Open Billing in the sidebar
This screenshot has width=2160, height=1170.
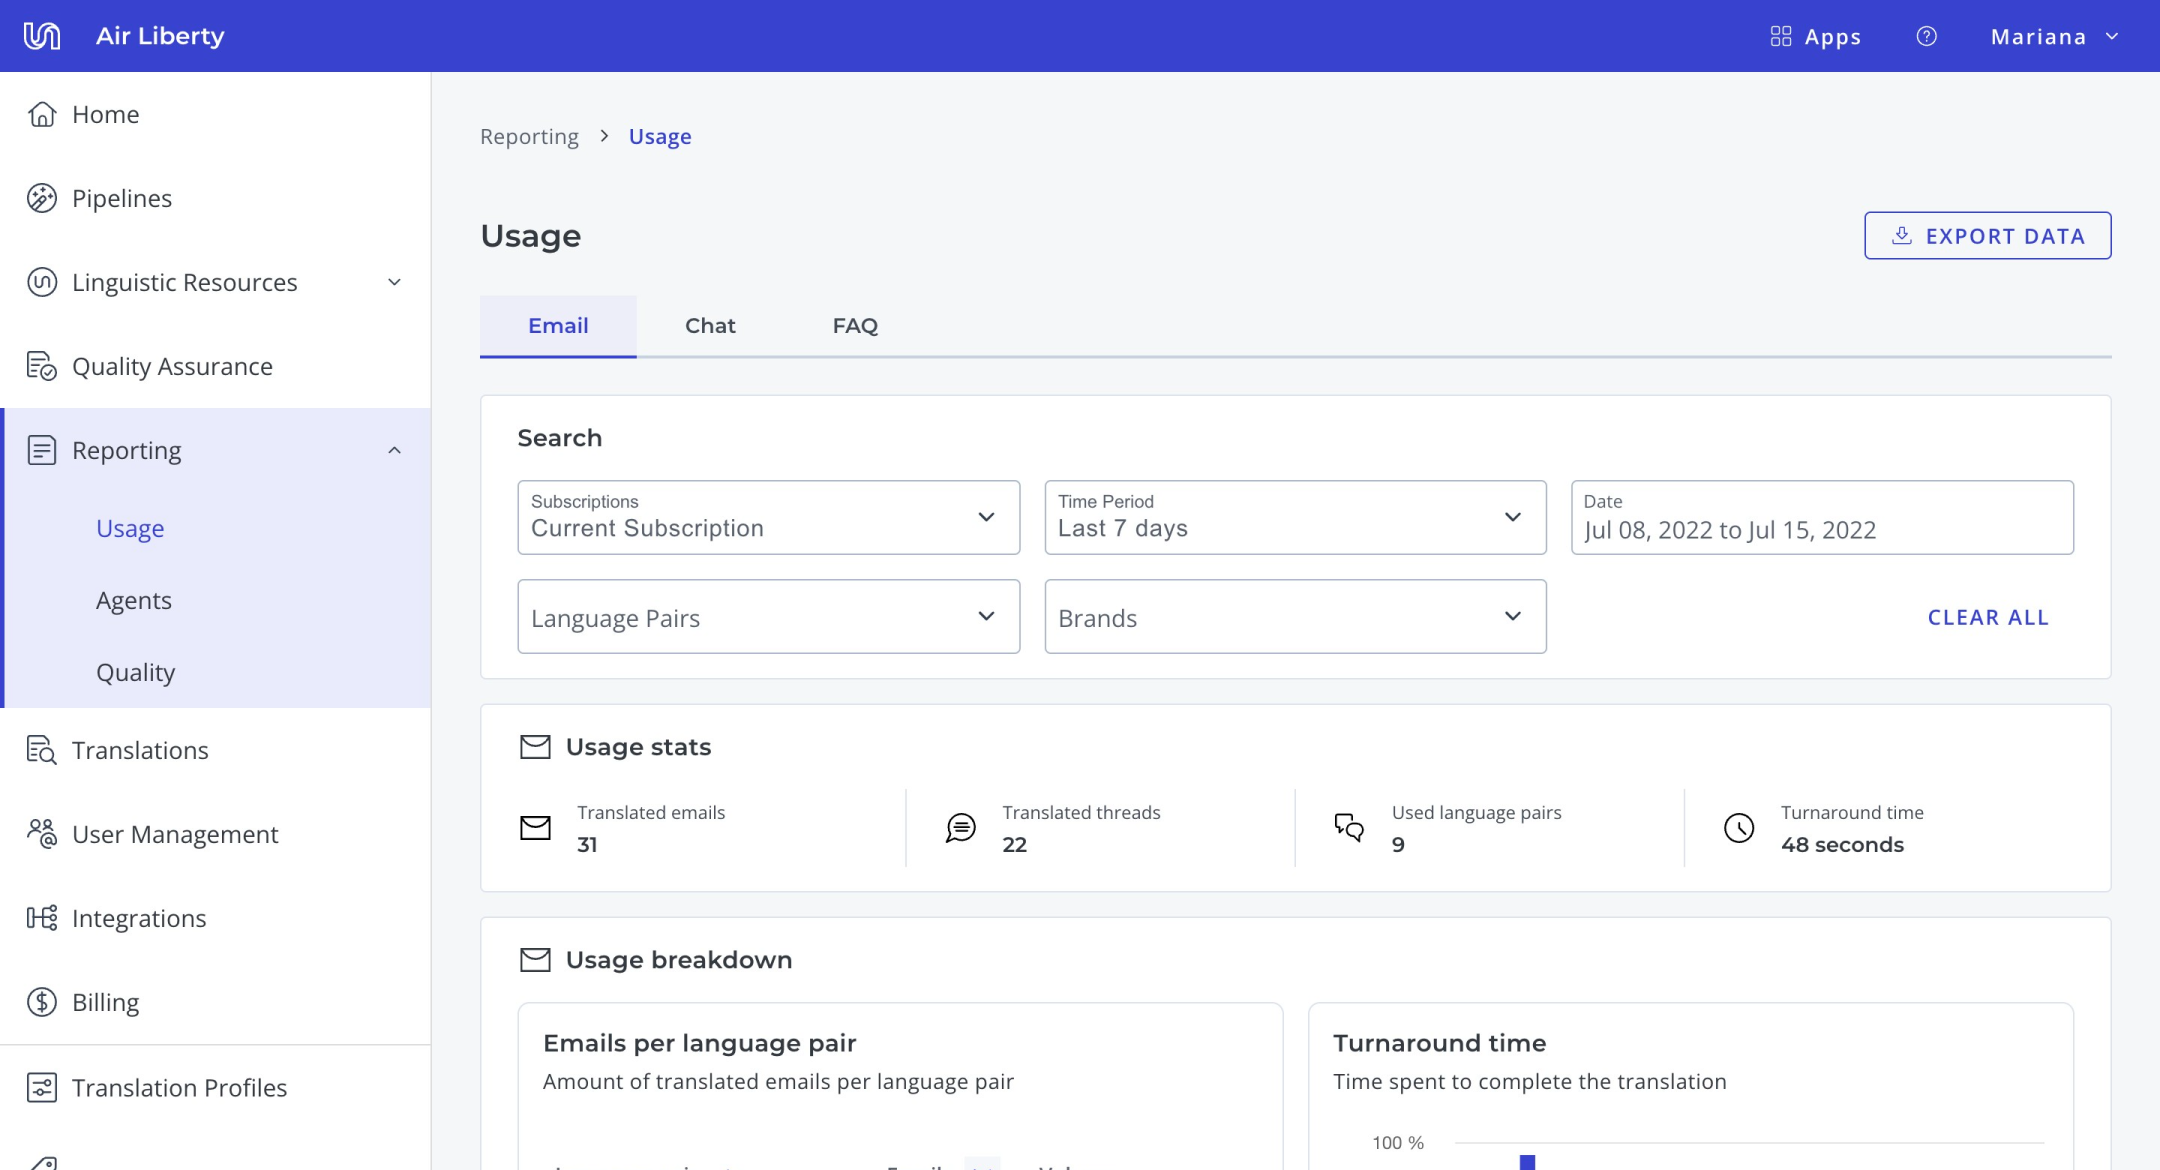point(215,1002)
